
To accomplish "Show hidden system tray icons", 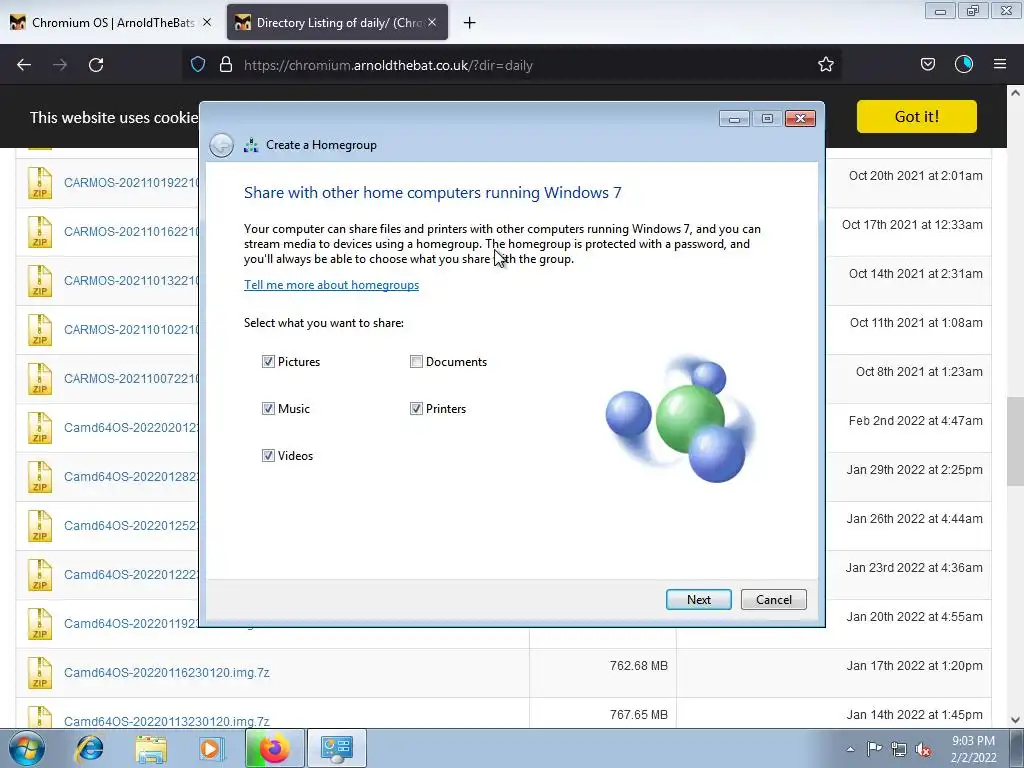I will point(850,750).
